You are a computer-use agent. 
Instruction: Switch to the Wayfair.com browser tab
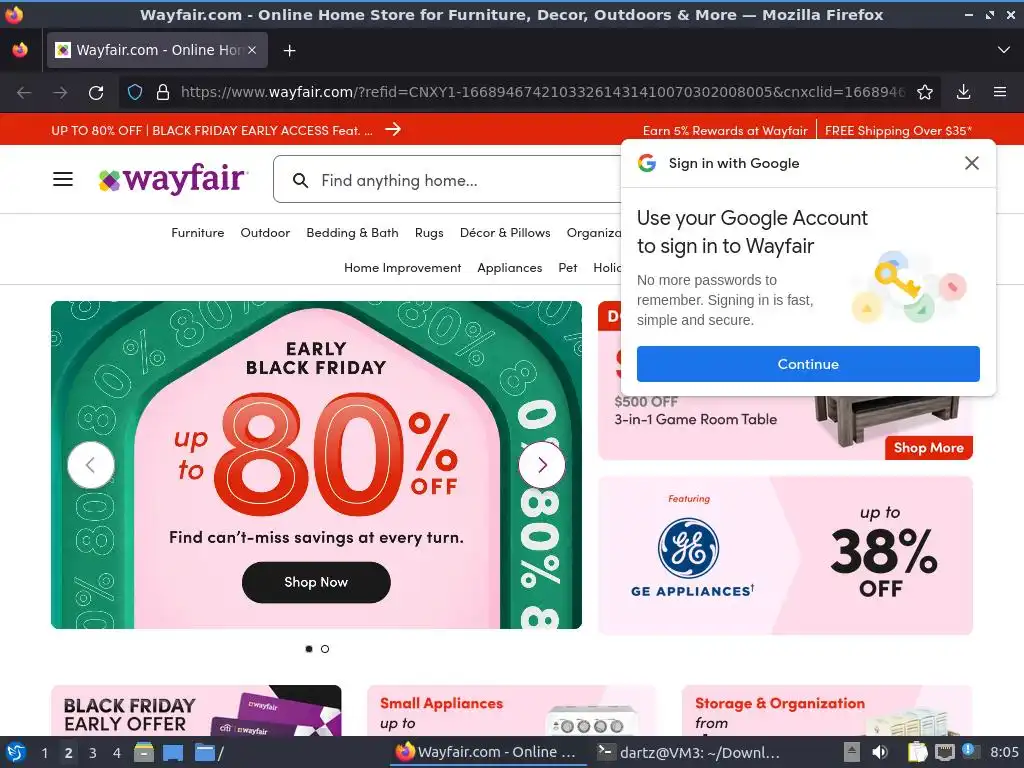(157, 50)
